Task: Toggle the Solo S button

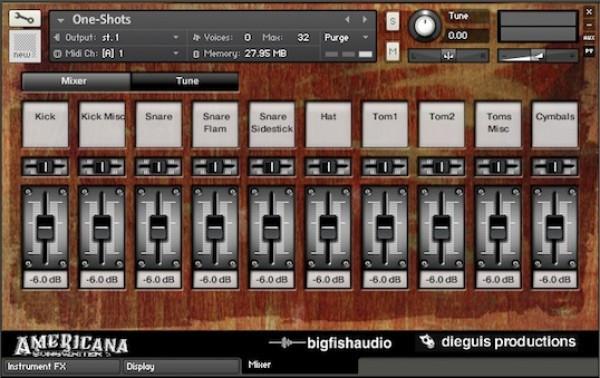Action: click(393, 21)
